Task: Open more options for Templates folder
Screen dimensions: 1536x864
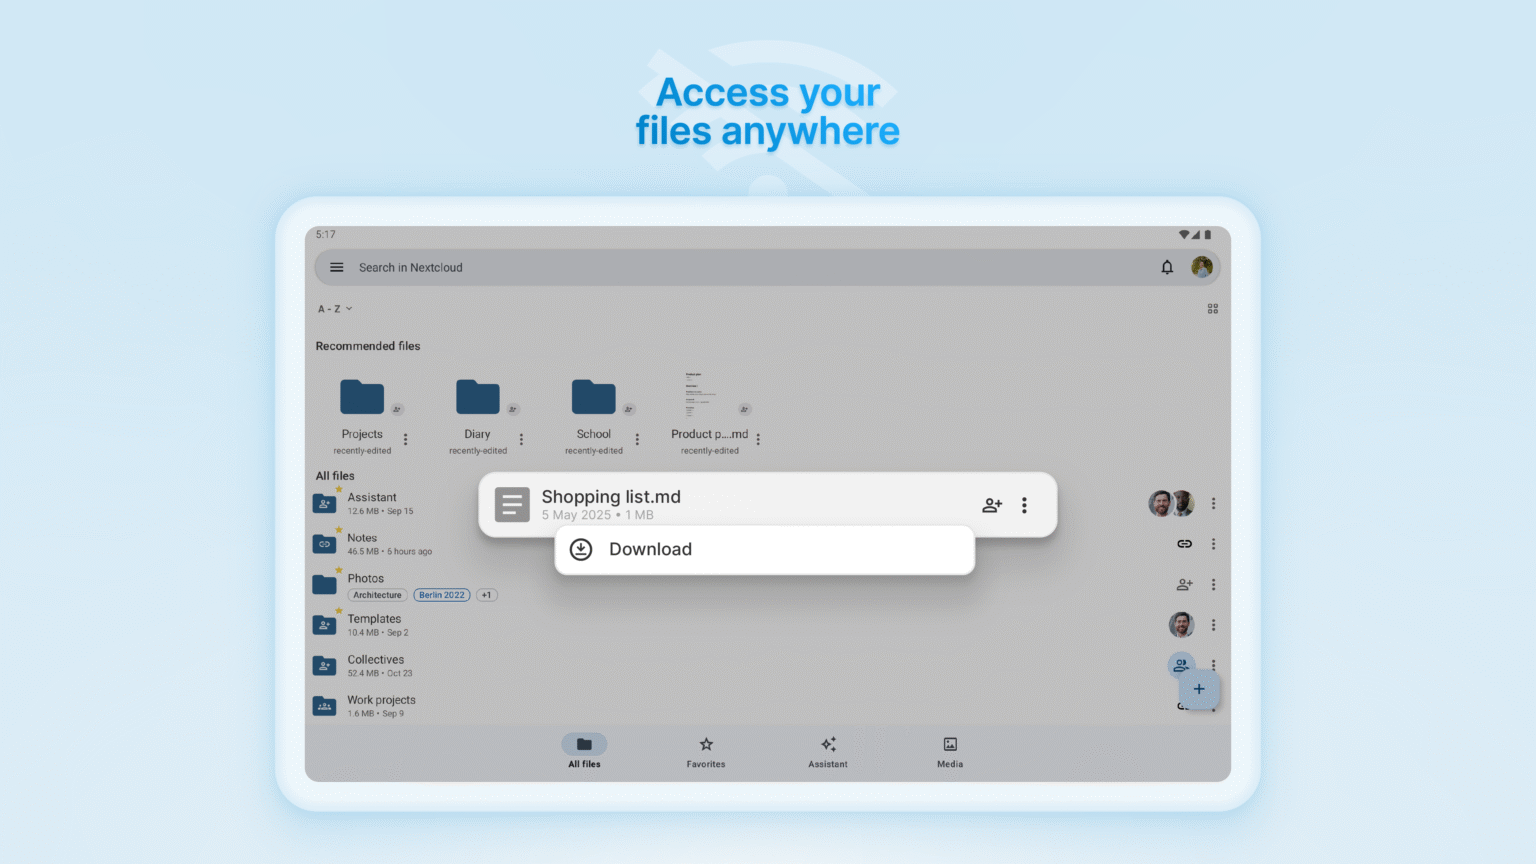Action: pyautogui.click(x=1213, y=625)
